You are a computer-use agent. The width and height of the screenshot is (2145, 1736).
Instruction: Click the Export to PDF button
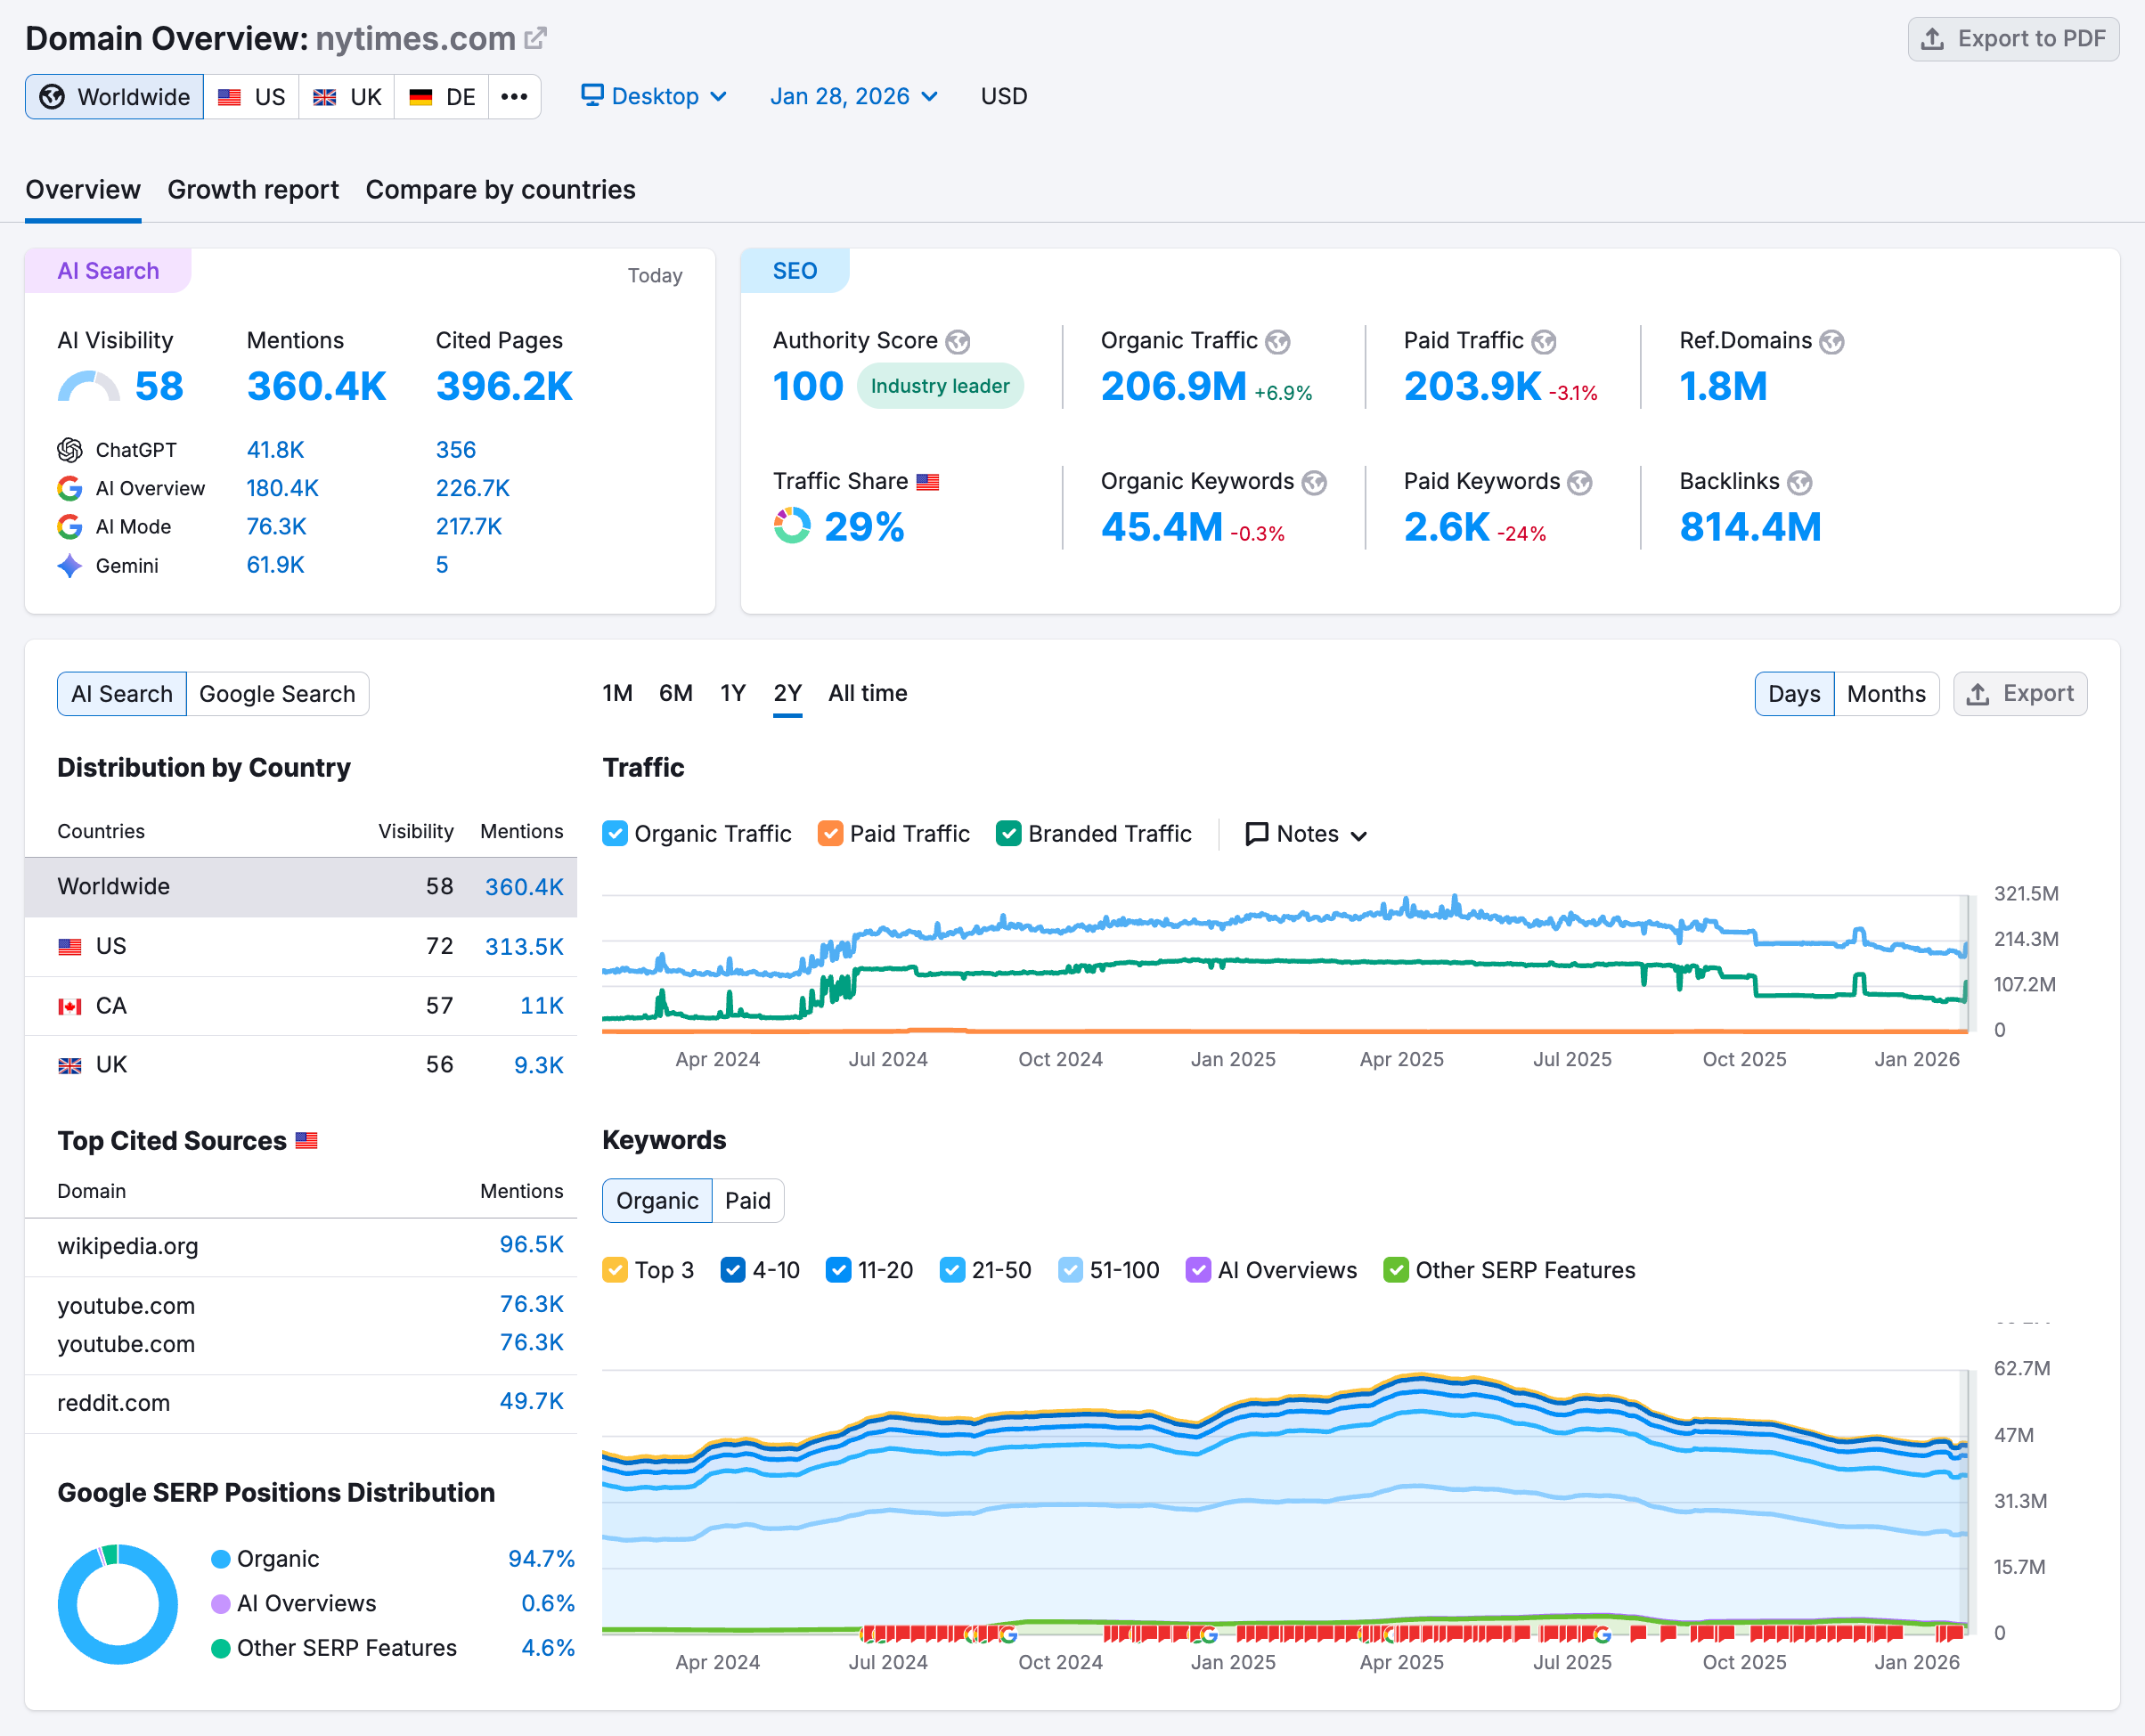[x=2013, y=39]
